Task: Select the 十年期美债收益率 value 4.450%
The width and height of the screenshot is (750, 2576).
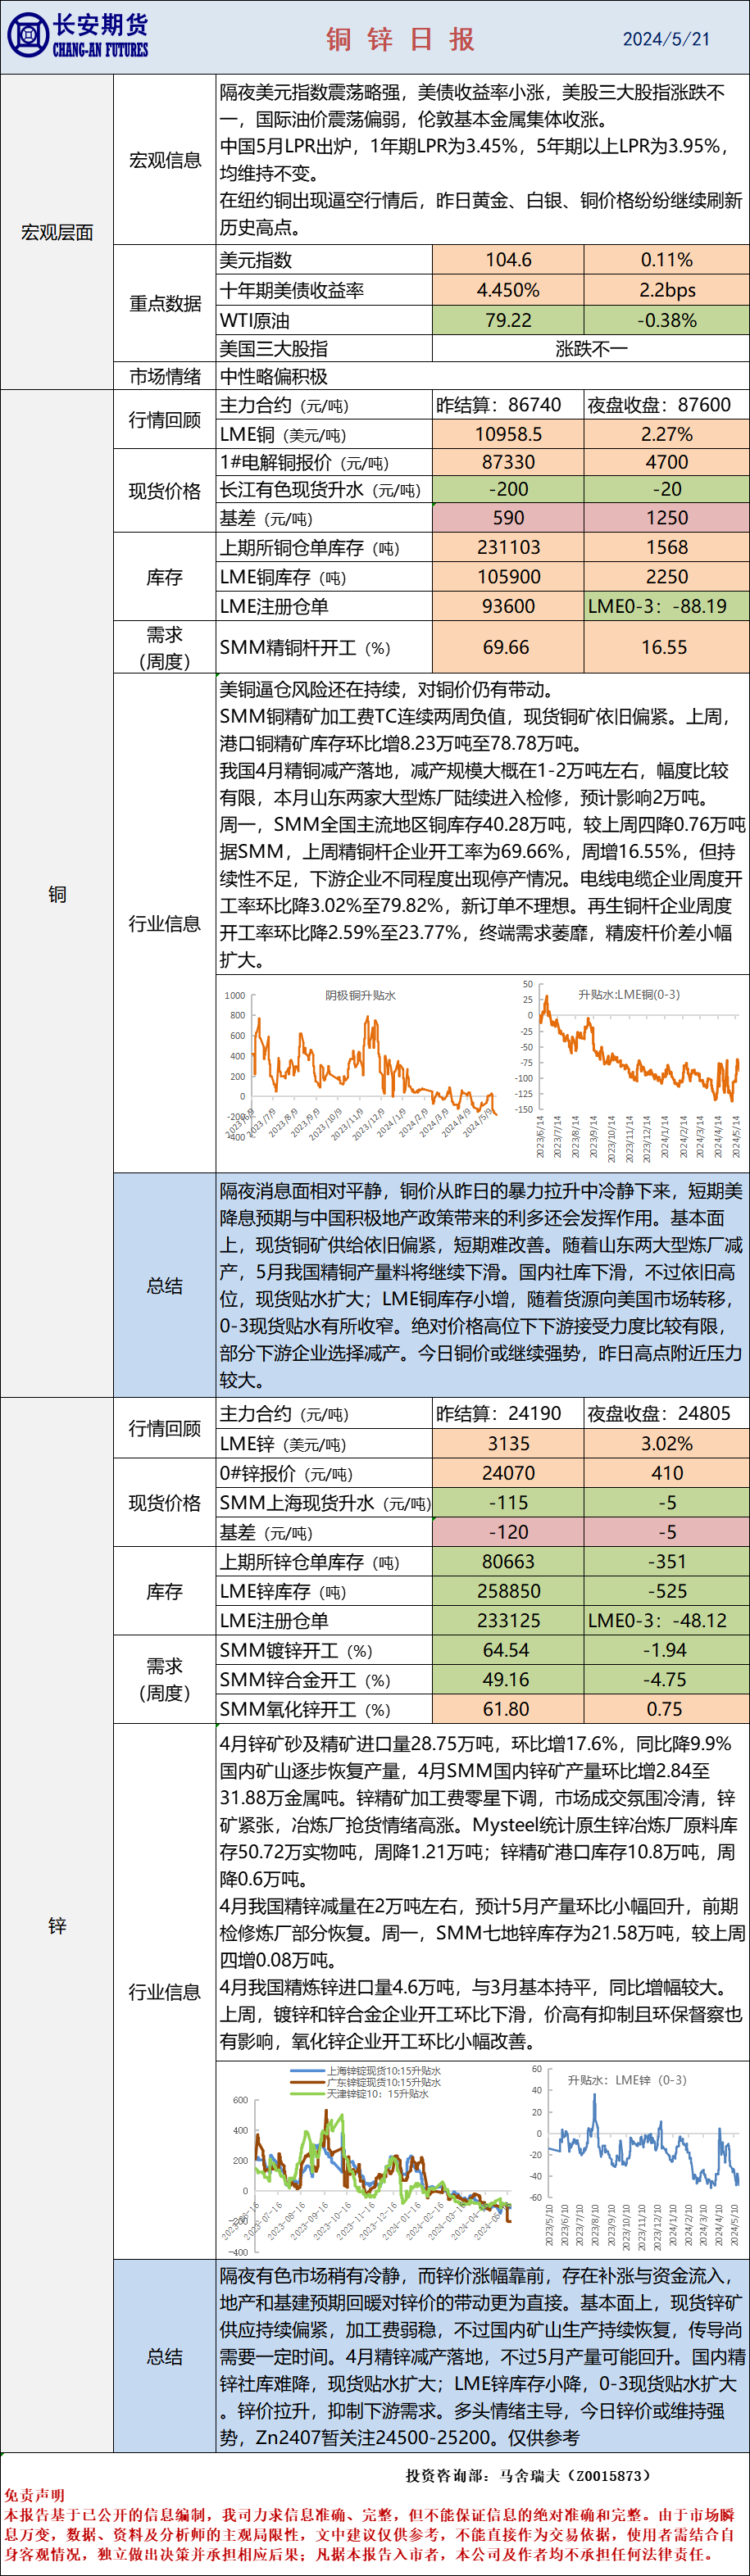Action: 508,290
